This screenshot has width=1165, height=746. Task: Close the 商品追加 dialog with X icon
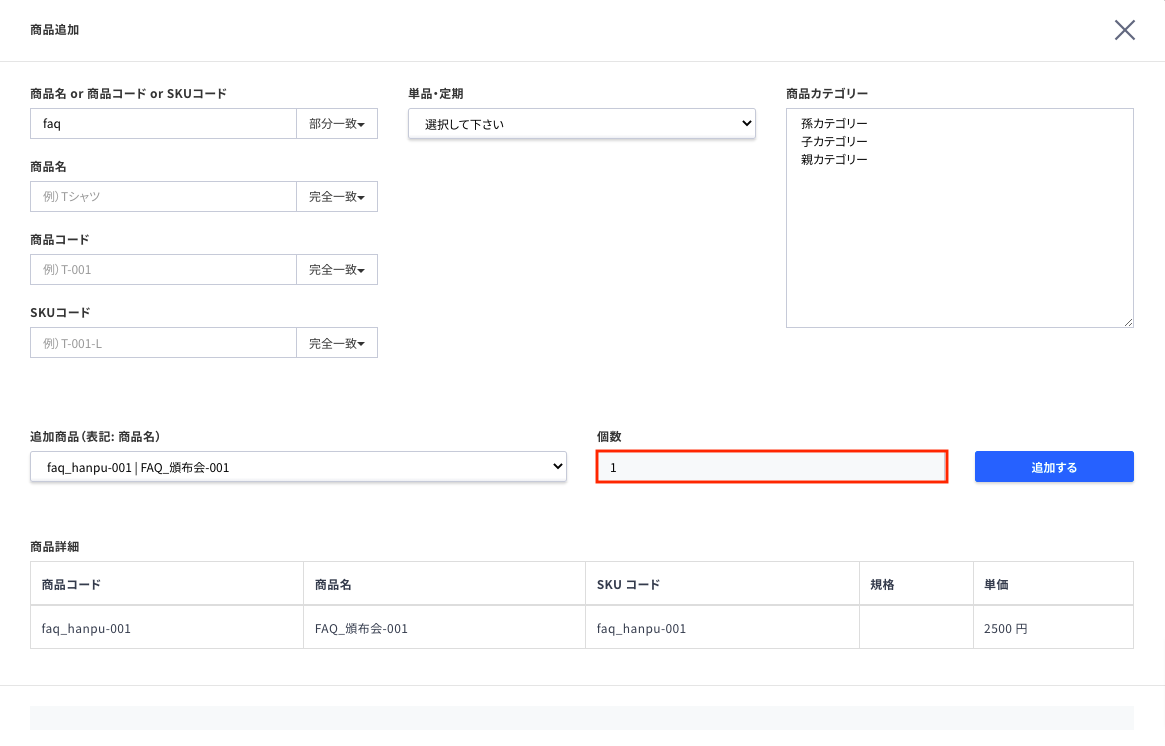coord(1125,30)
